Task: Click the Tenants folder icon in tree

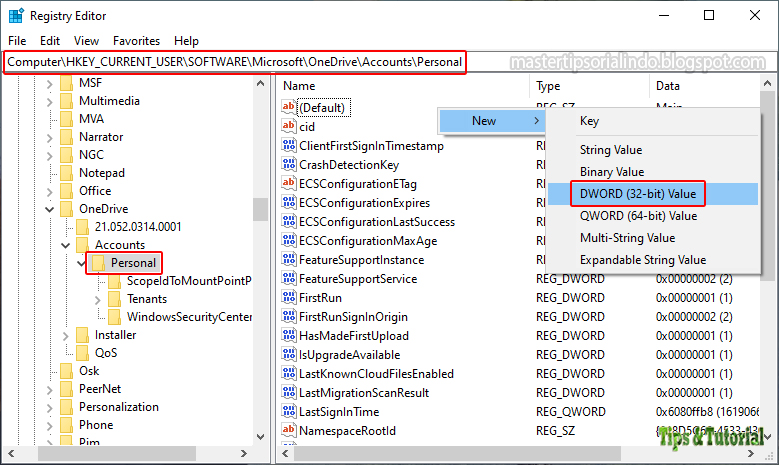Action: 114,299
